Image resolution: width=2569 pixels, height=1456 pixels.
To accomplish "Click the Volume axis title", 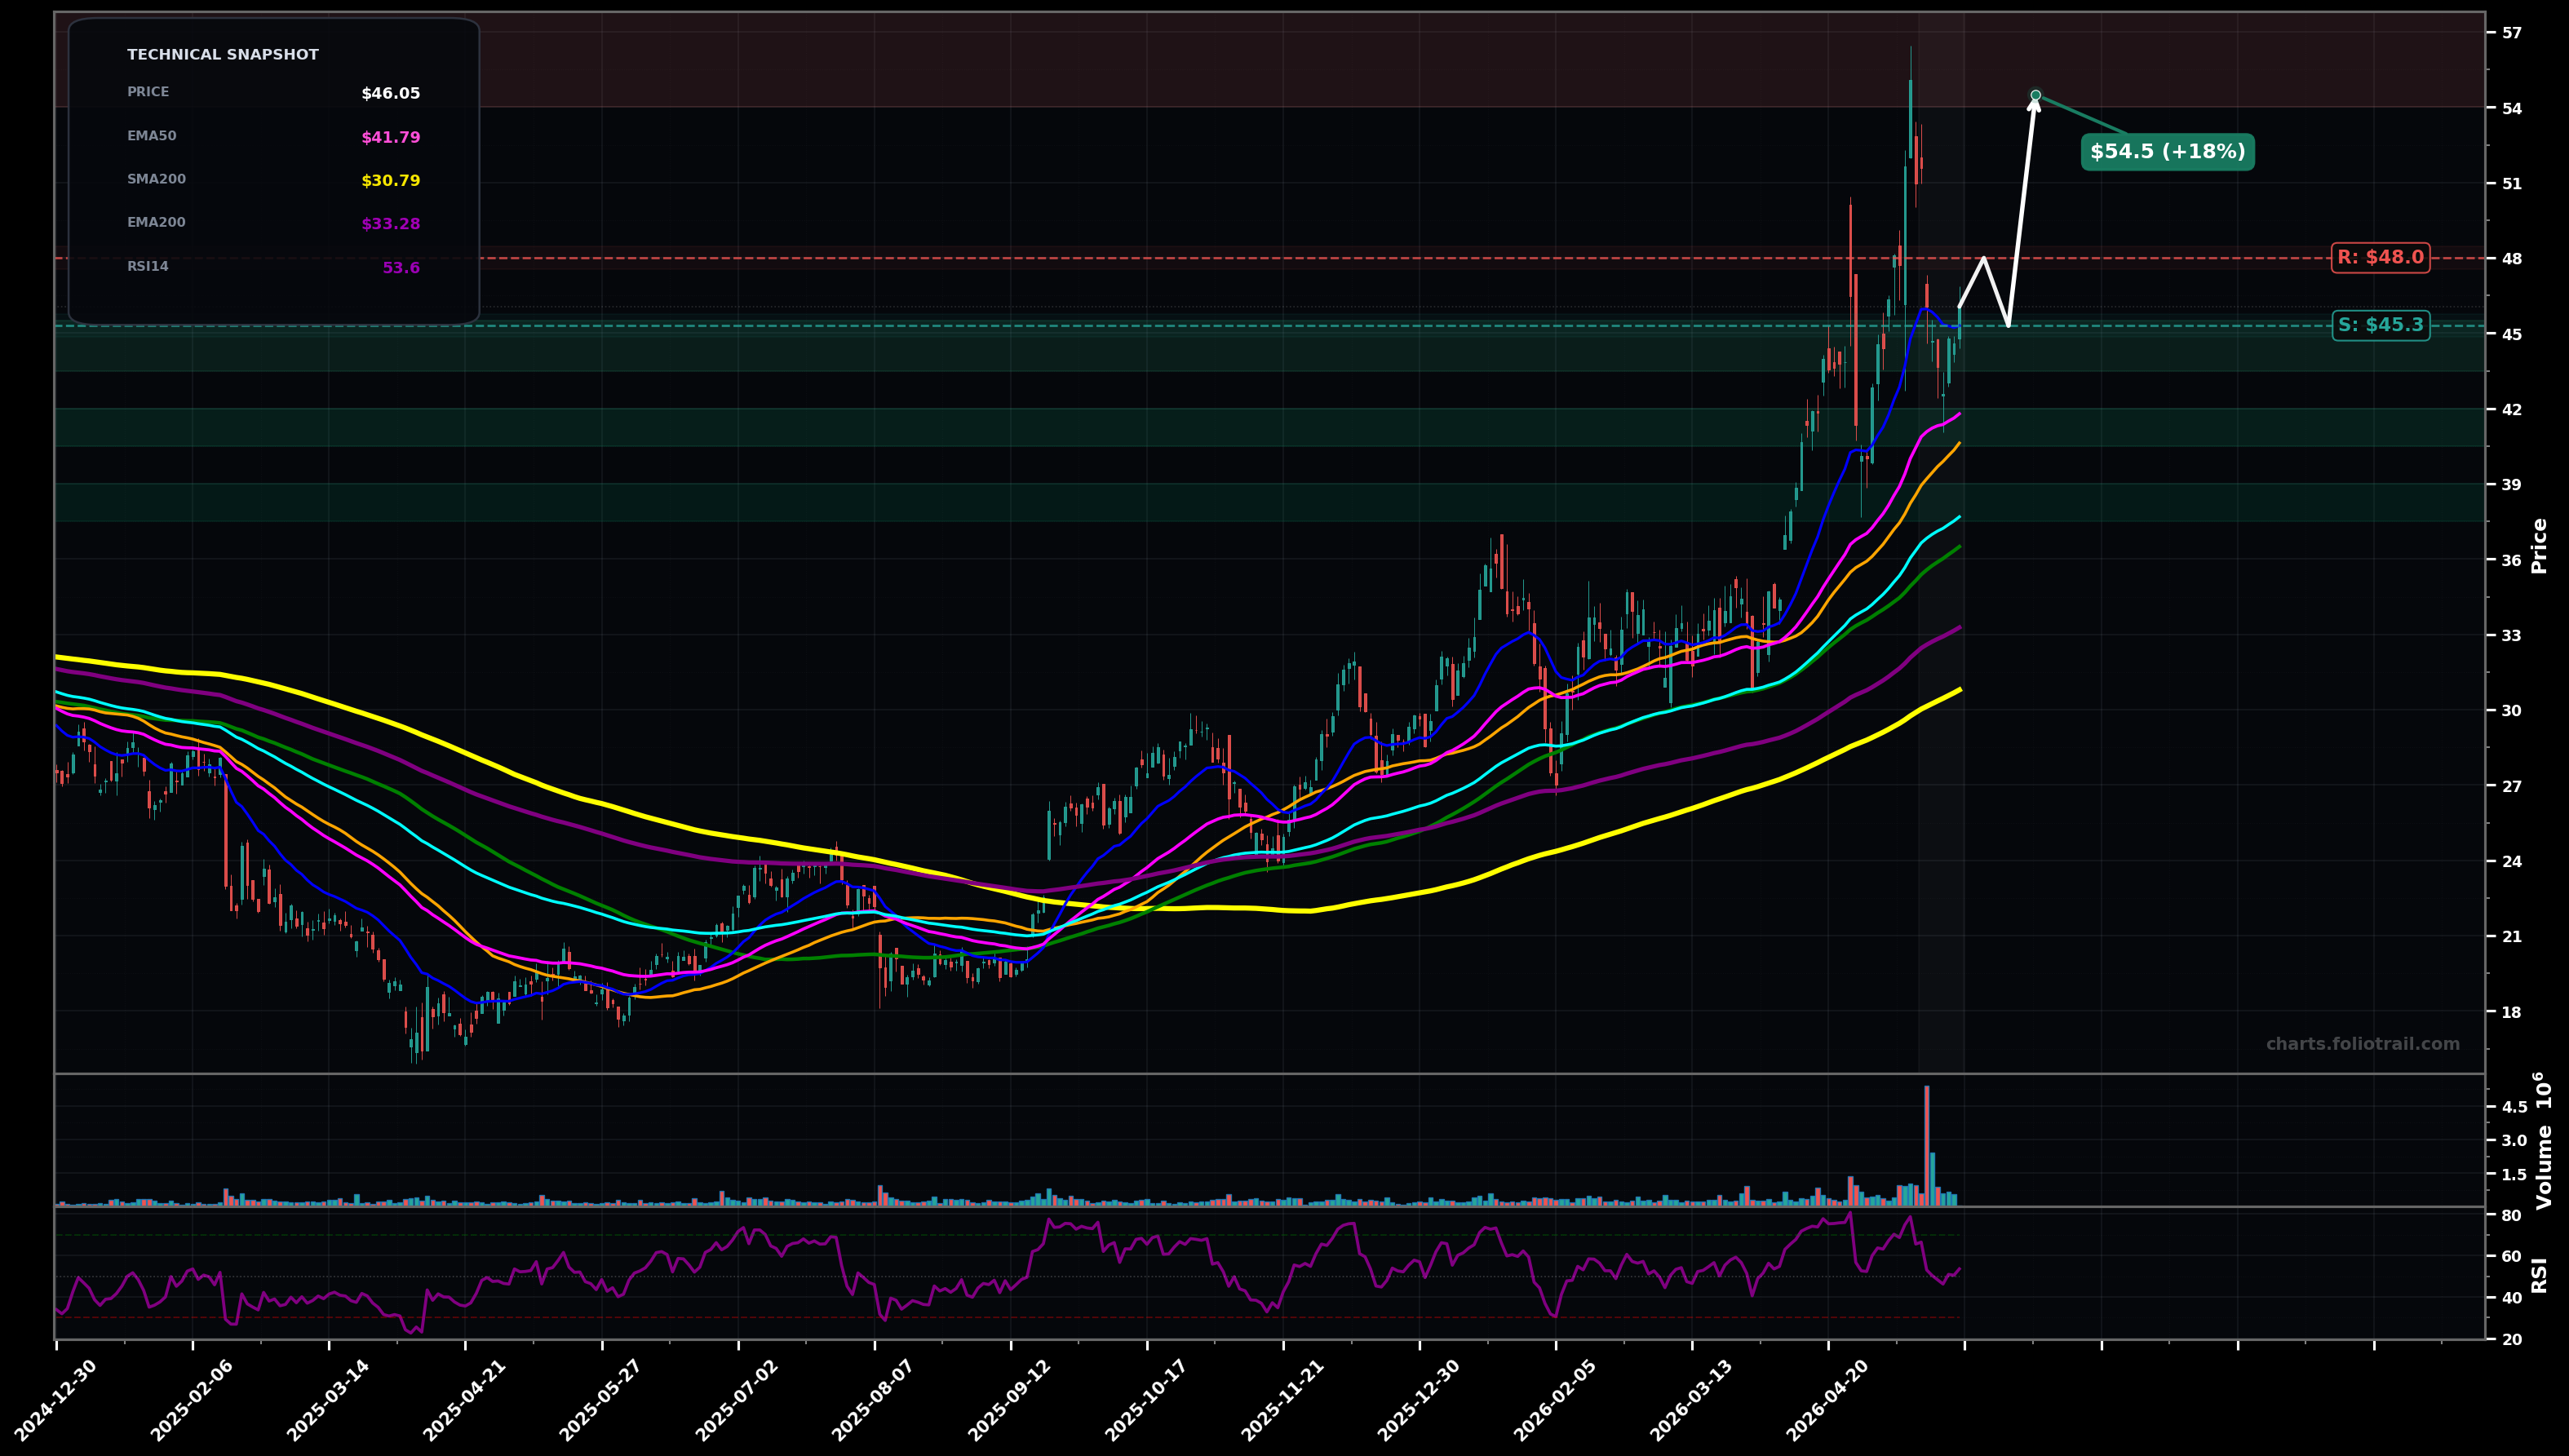I will [2544, 1140].
